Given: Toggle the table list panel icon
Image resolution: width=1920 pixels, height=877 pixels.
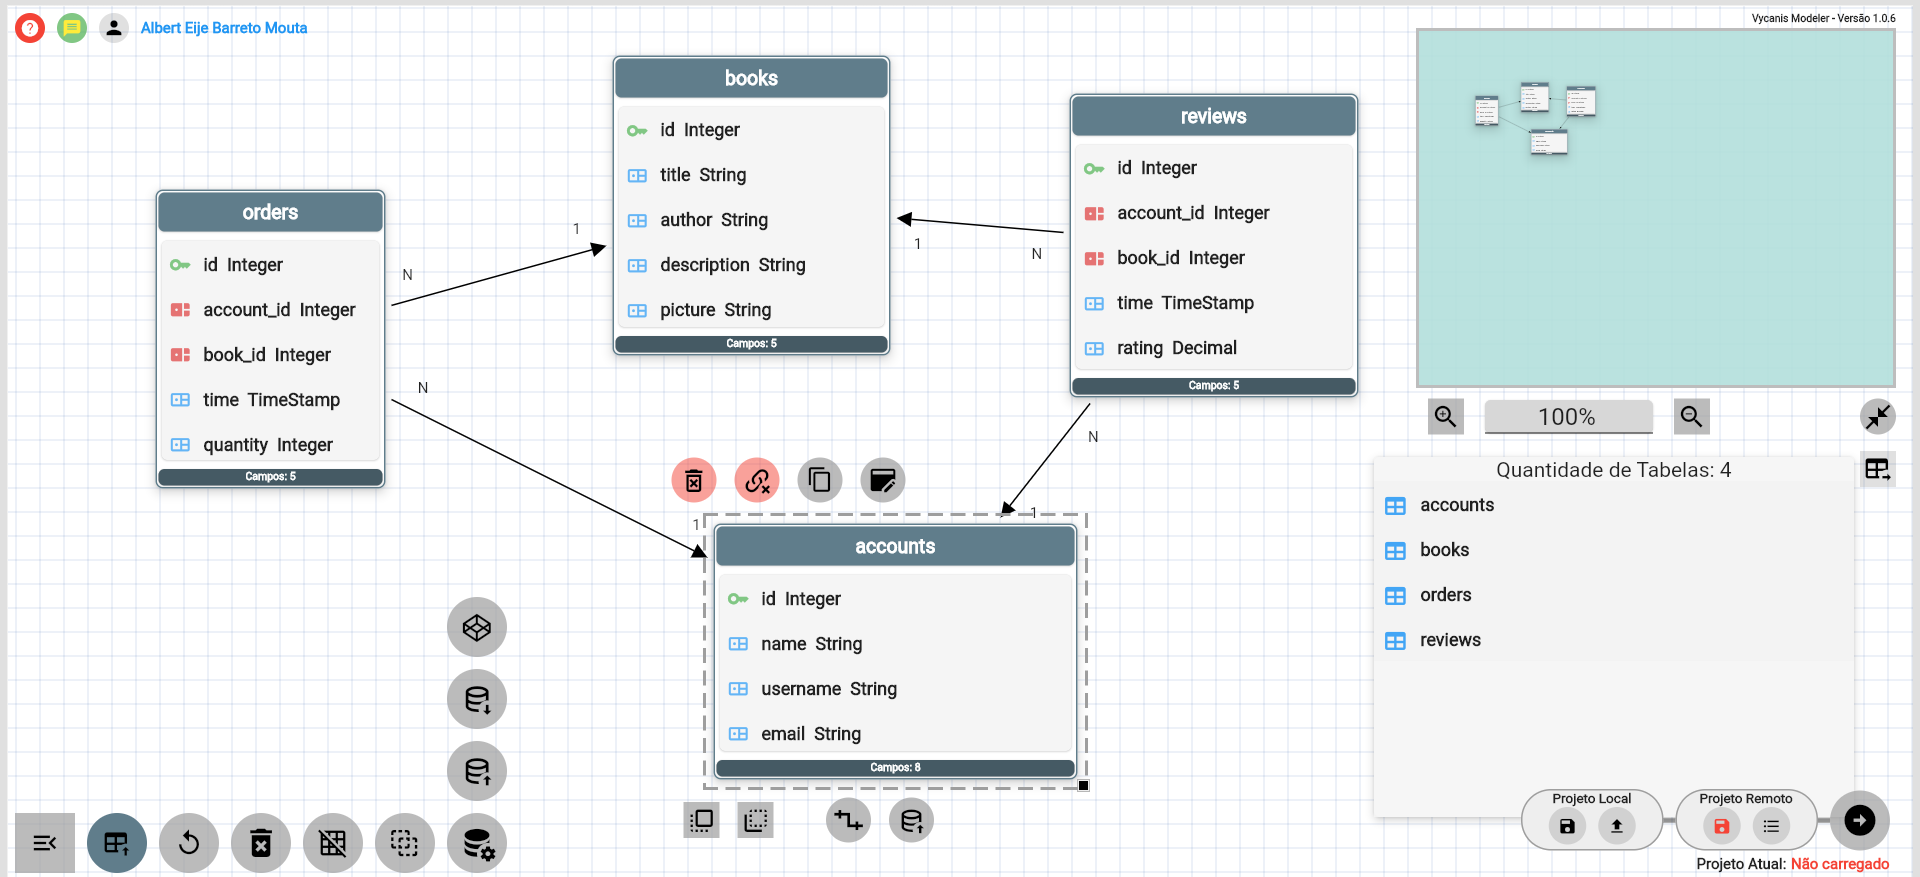Looking at the screenshot, I should [x=1877, y=469].
